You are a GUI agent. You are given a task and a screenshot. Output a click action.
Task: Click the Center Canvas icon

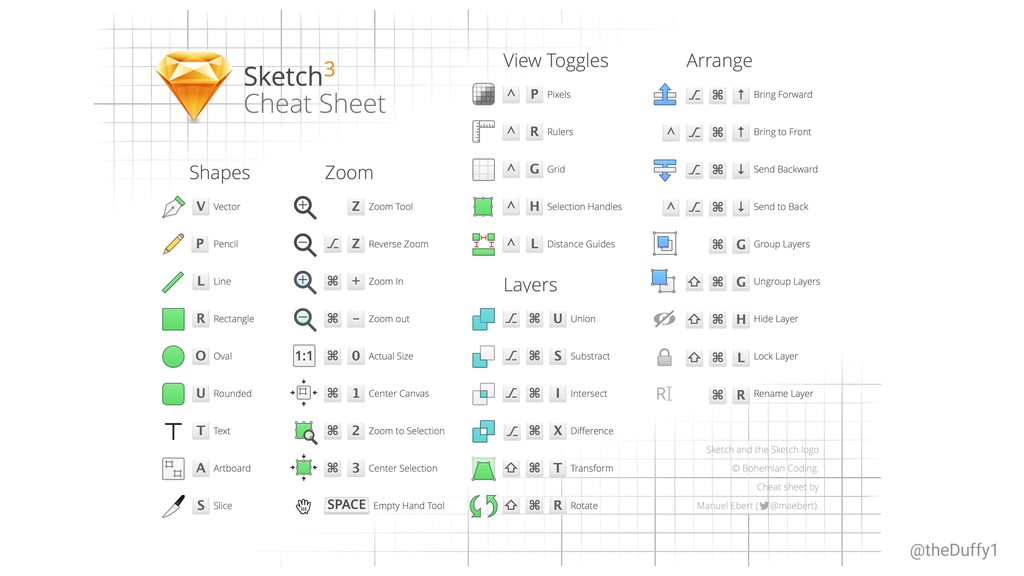304,393
